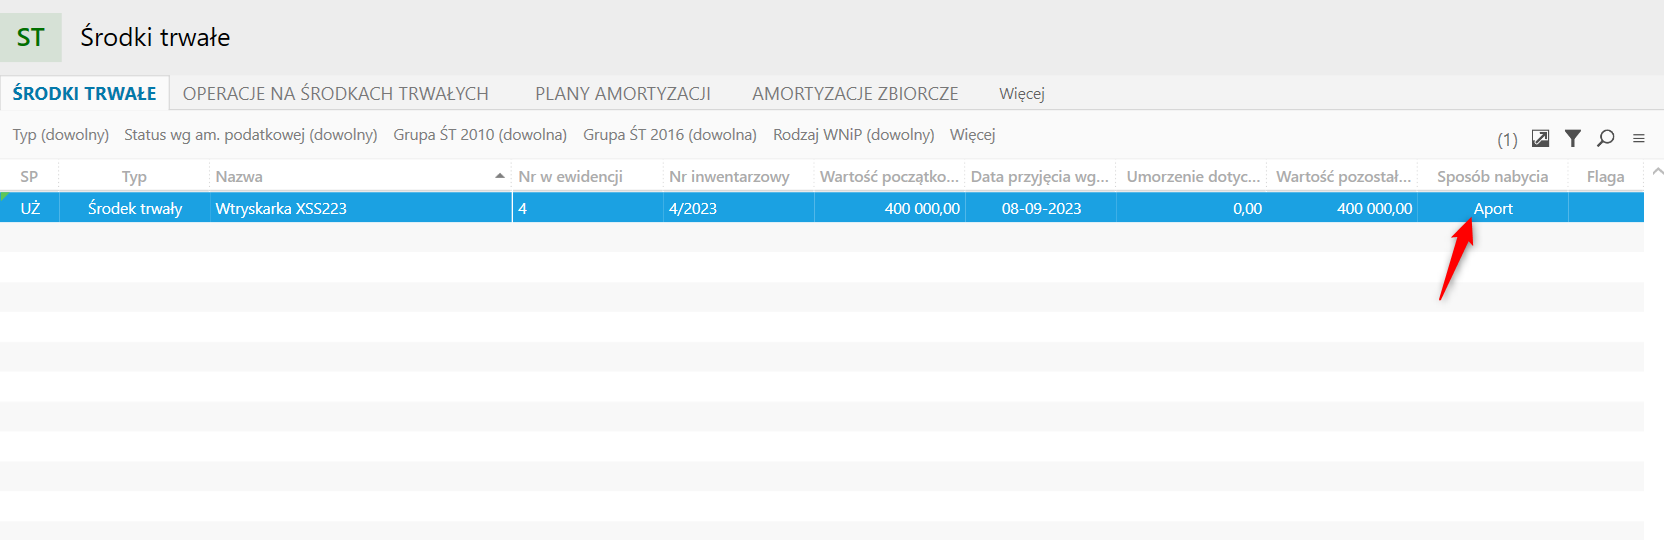The height and width of the screenshot is (540, 1664).
Task: Click the Środki trwałe window title
Action: click(155, 37)
